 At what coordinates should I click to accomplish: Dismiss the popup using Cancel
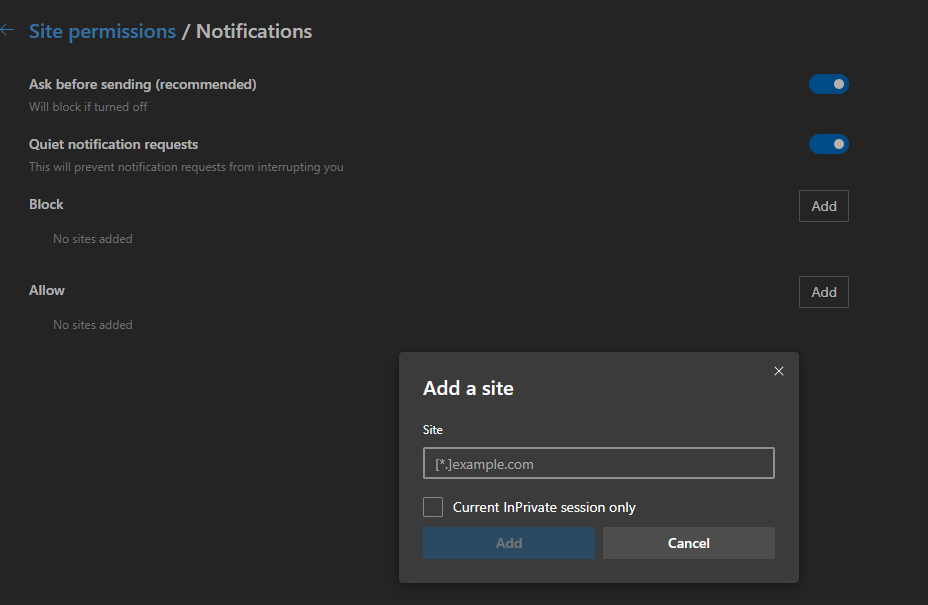coord(688,543)
